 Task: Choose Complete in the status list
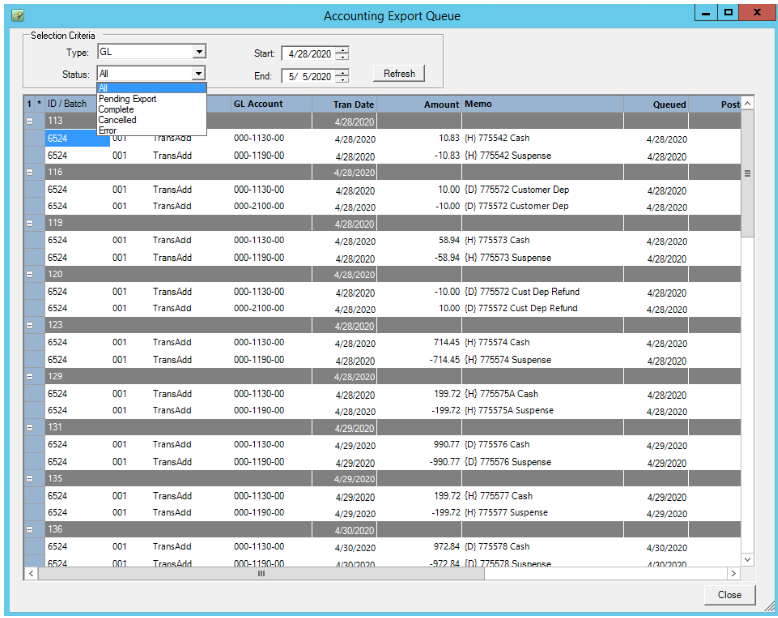coord(116,110)
